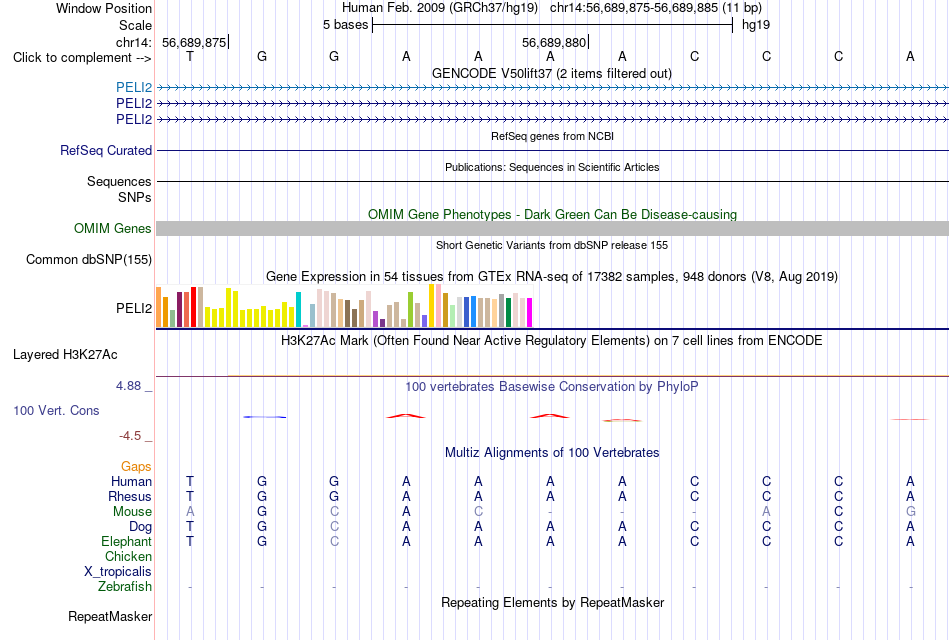
Task: Click the OMIM Gene Phenotypes green title
Action: coord(552,215)
